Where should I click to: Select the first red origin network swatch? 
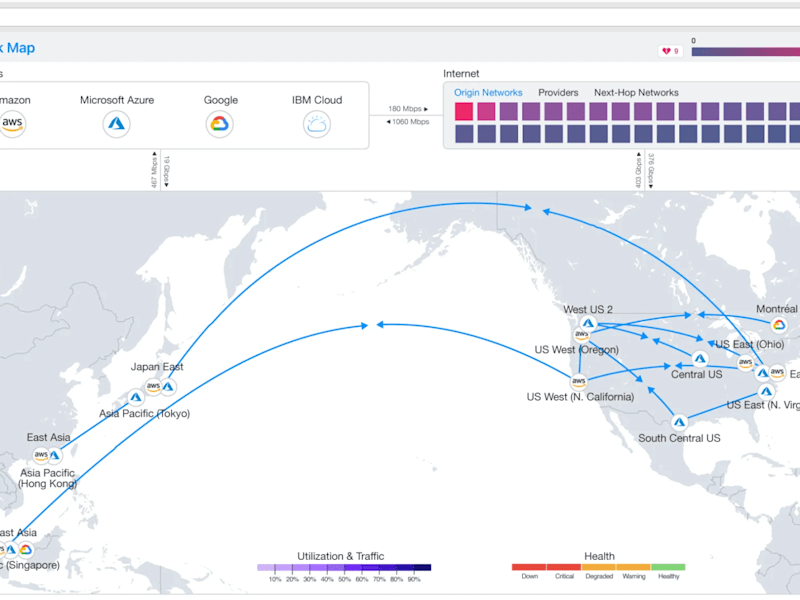tap(464, 111)
